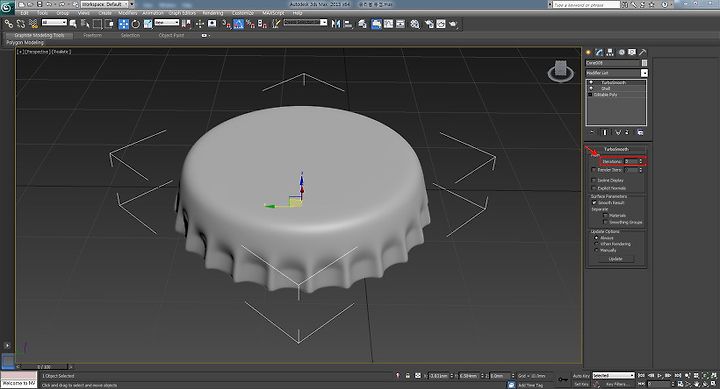Screen dimensions: 720x389
Task: Click the Auto Key button
Action: [581, 376]
